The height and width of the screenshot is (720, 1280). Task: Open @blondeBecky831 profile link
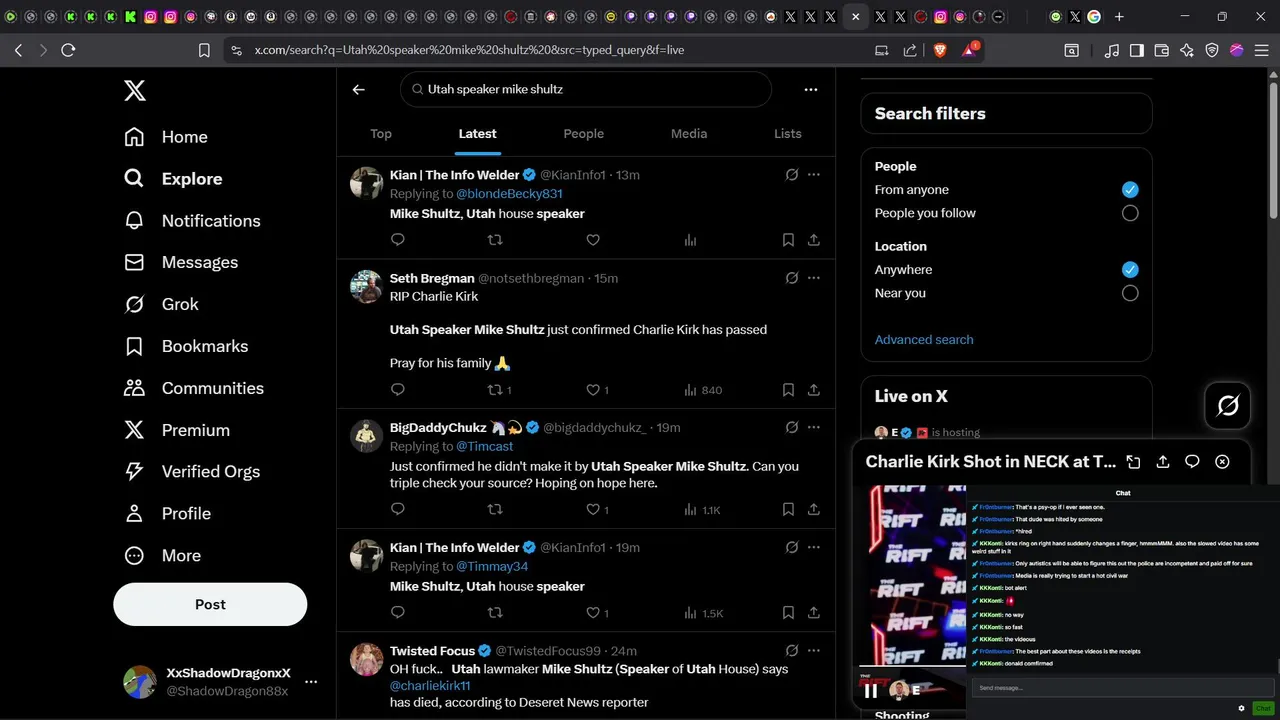509,194
